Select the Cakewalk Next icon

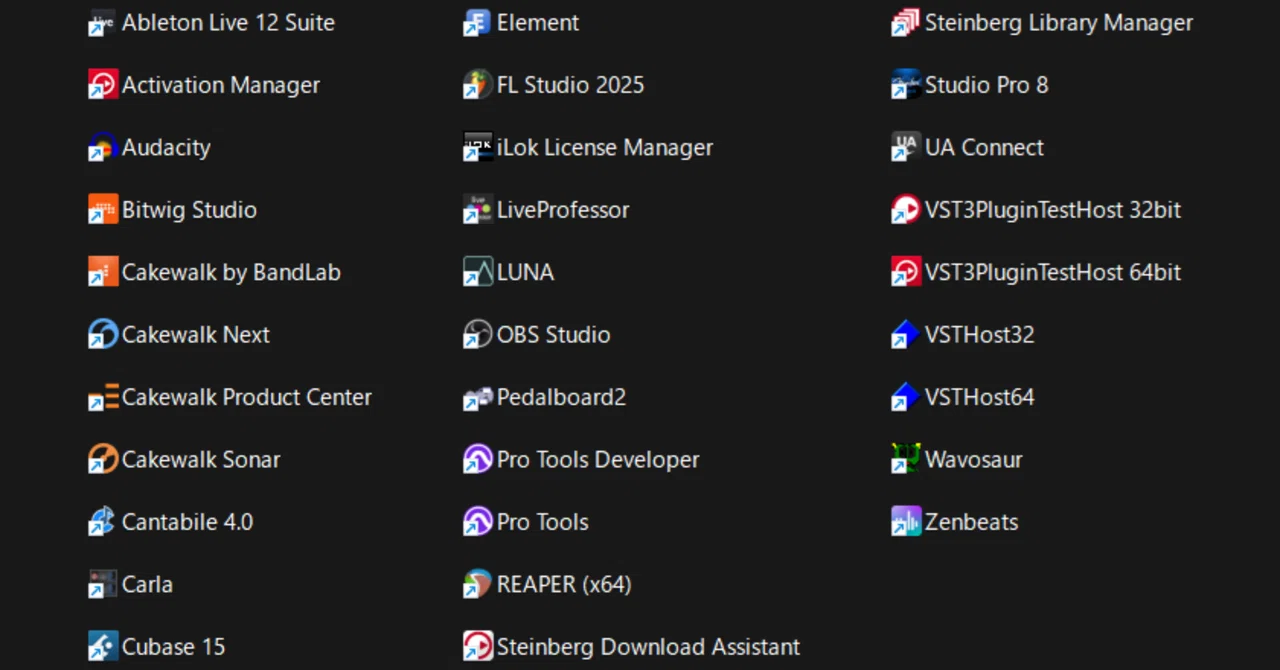[x=103, y=335]
